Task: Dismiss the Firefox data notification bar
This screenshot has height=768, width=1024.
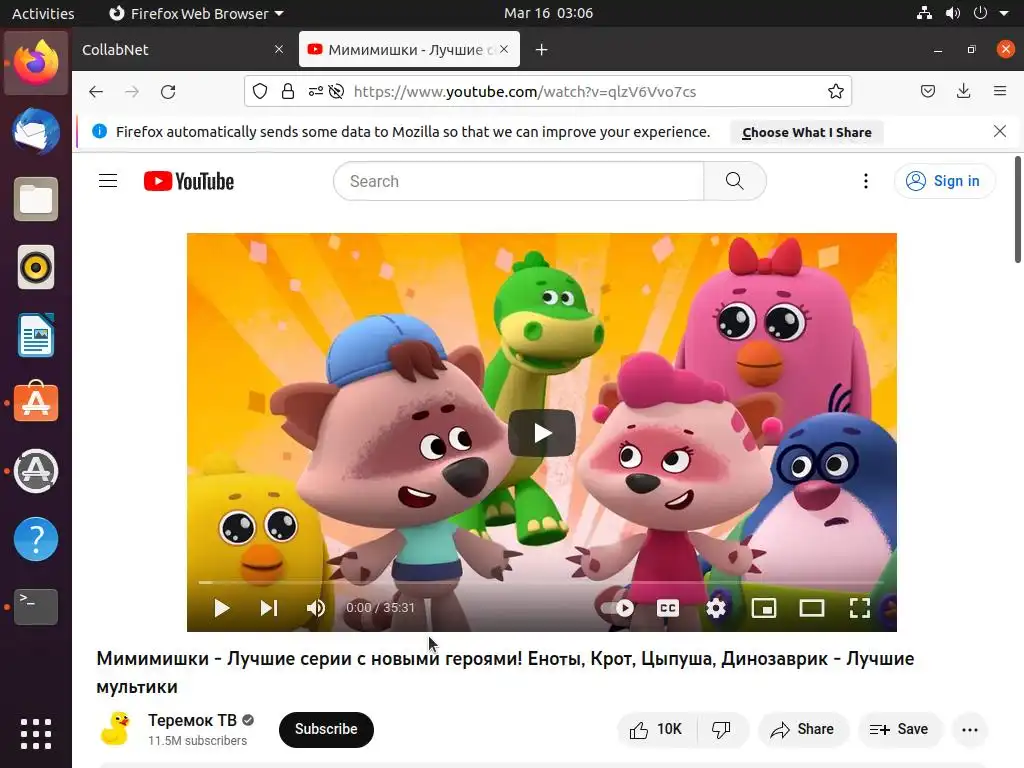Action: (999, 131)
